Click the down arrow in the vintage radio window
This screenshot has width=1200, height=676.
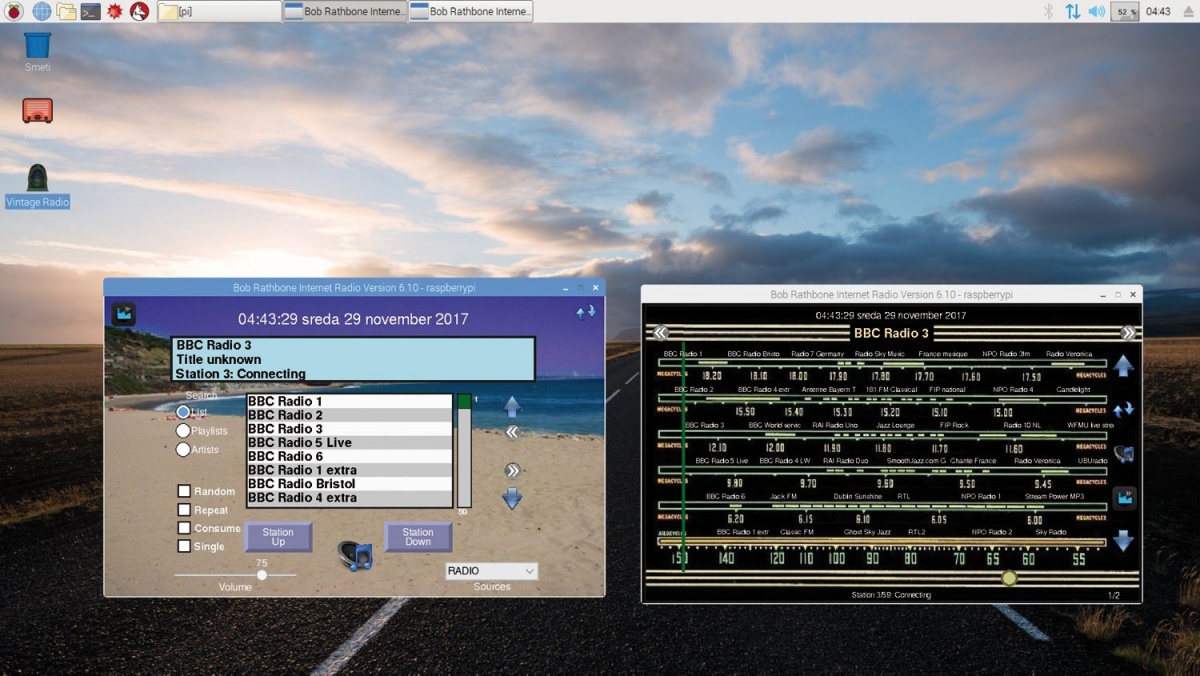coord(1123,541)
